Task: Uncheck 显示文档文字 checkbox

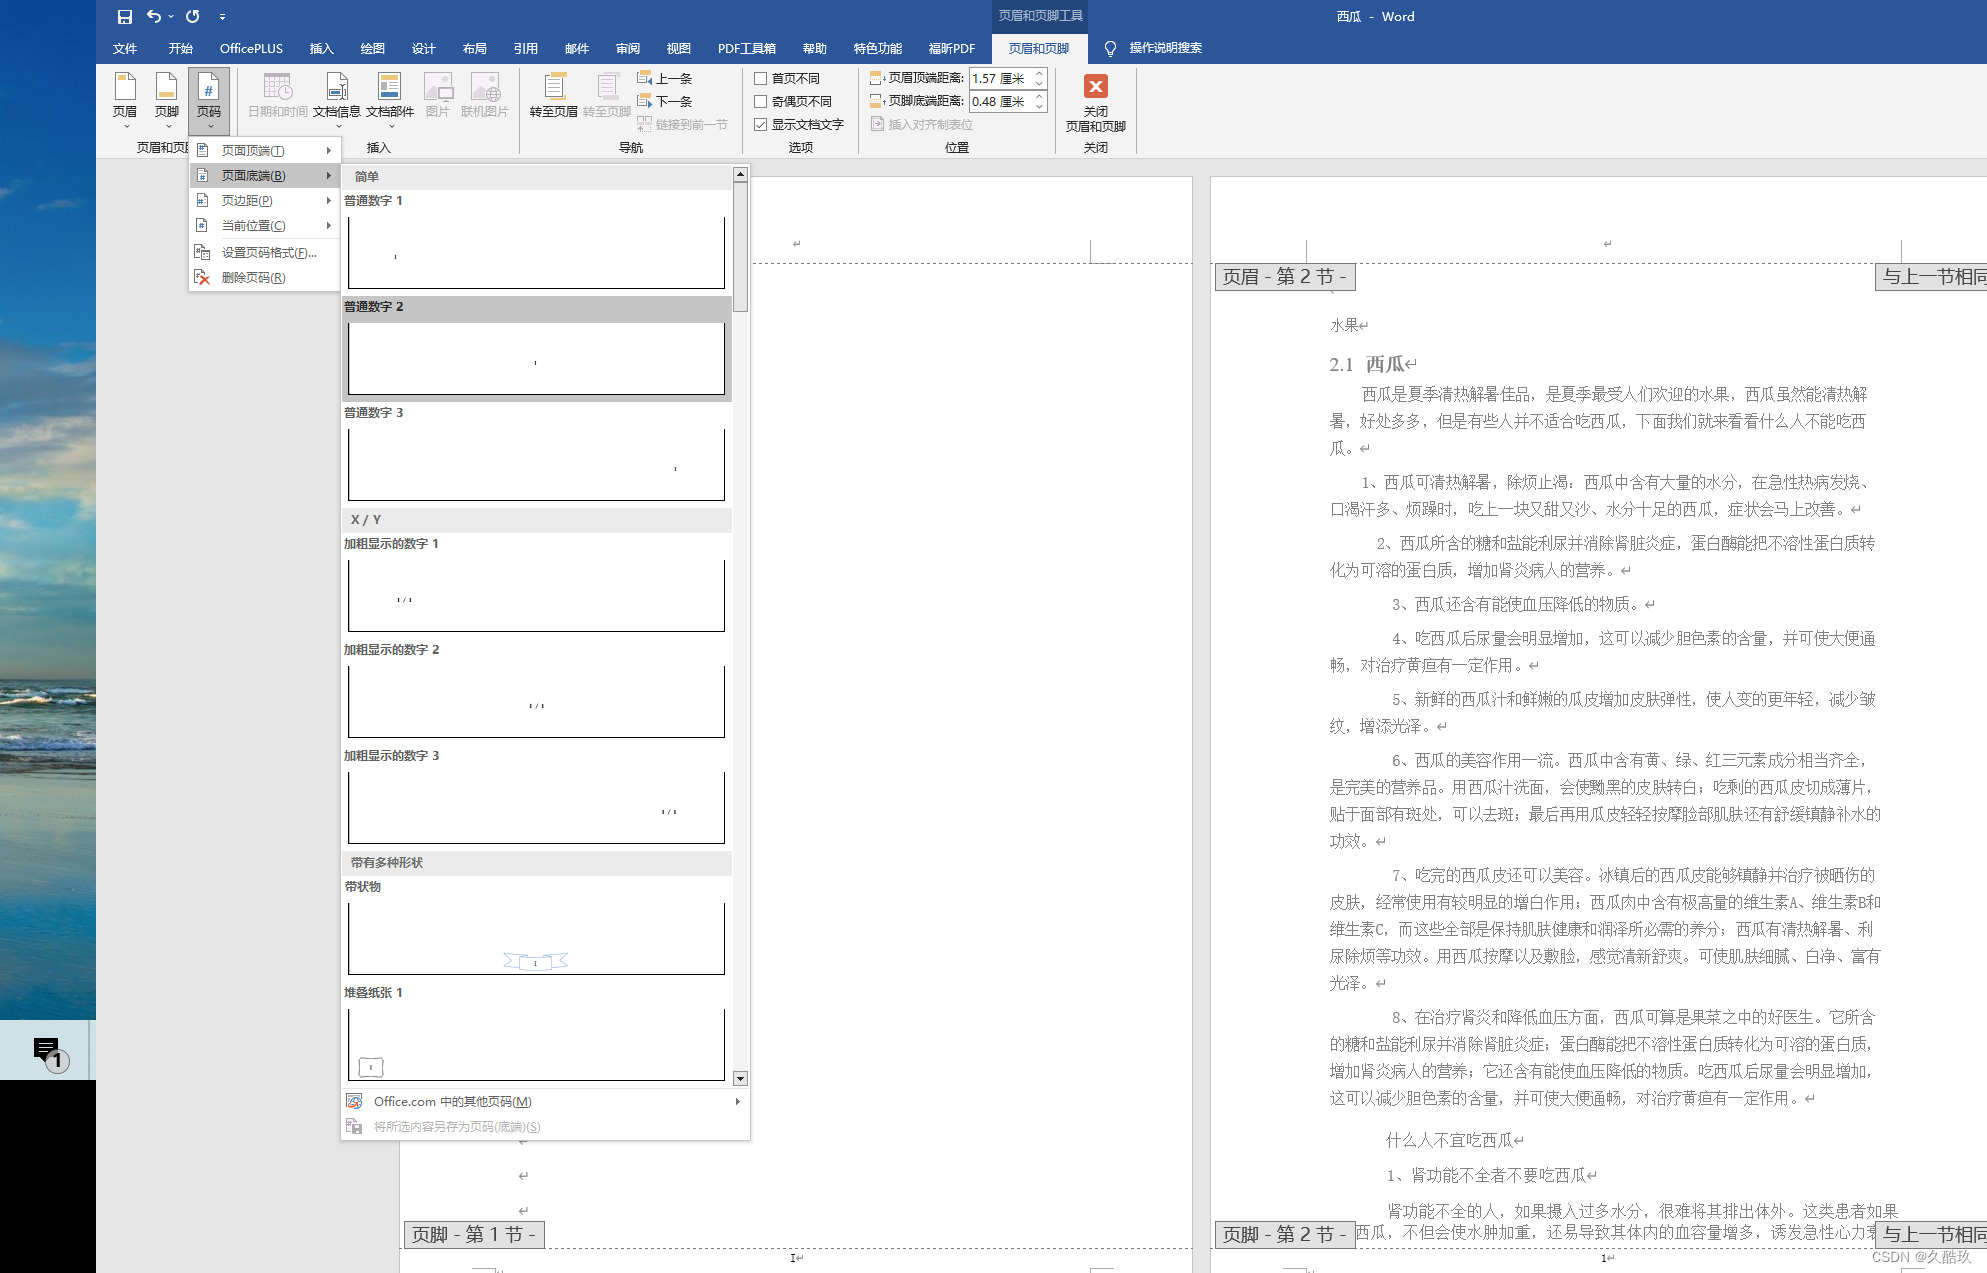Action: tap(761, 124)
